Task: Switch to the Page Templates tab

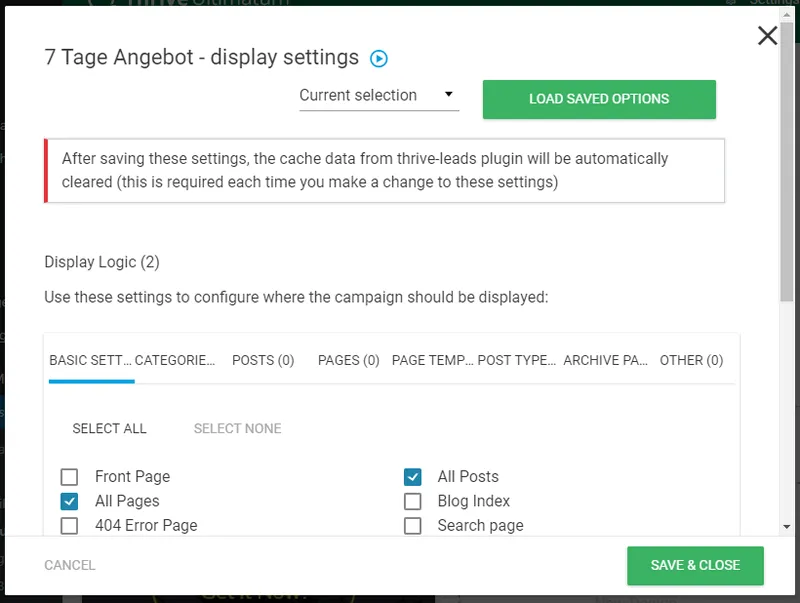Action: (432, 360)
